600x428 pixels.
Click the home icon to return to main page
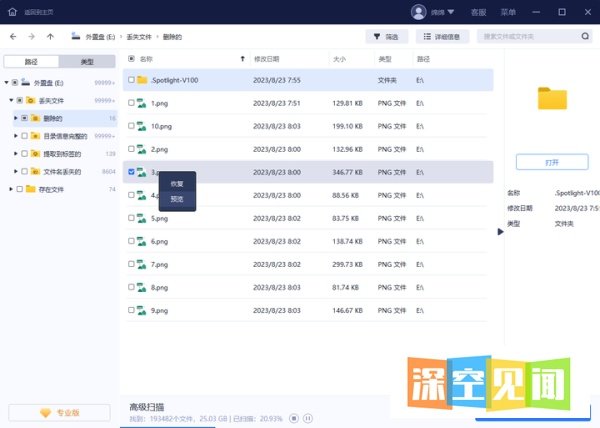(13, 12)
